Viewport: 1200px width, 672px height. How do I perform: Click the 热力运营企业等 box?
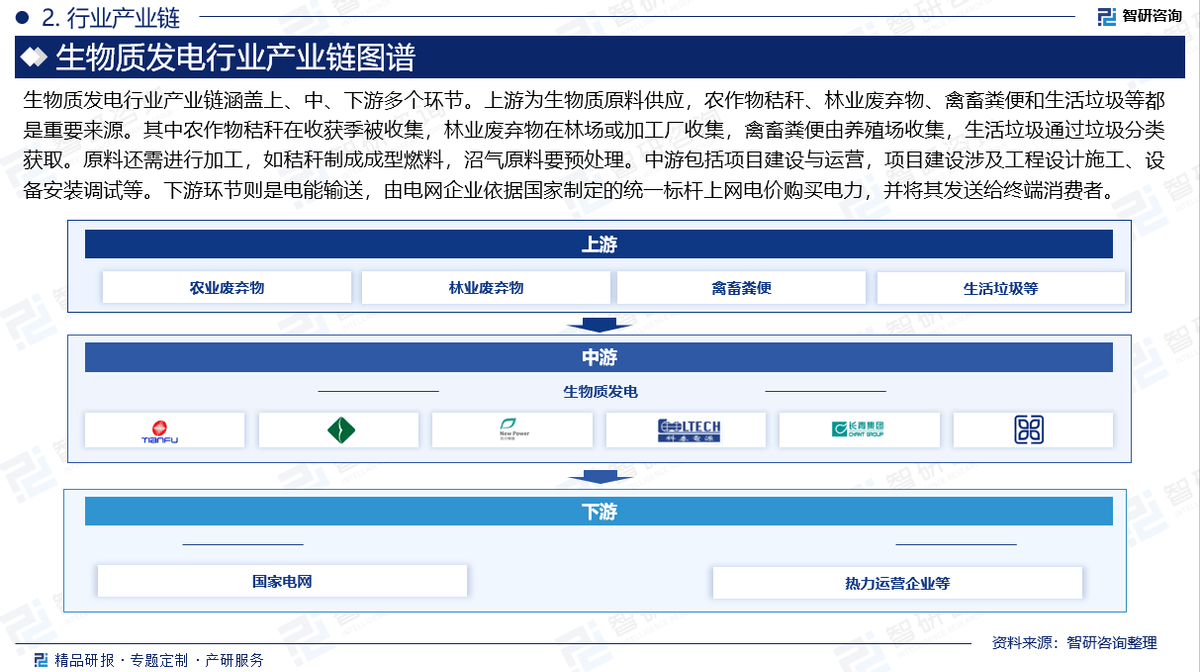[x=897, y=583]
